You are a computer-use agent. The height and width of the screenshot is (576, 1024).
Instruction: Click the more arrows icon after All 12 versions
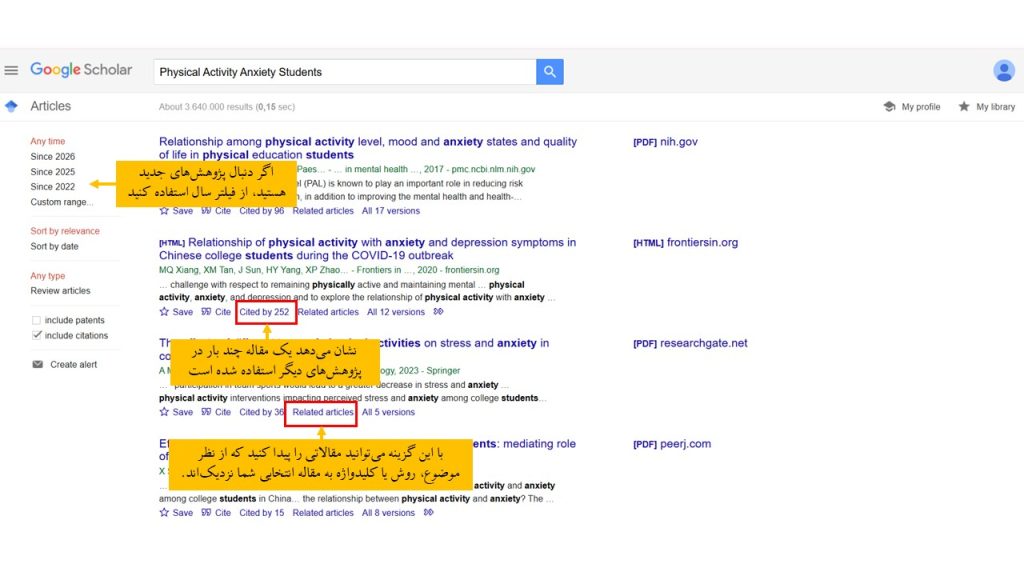click(438, 312)
